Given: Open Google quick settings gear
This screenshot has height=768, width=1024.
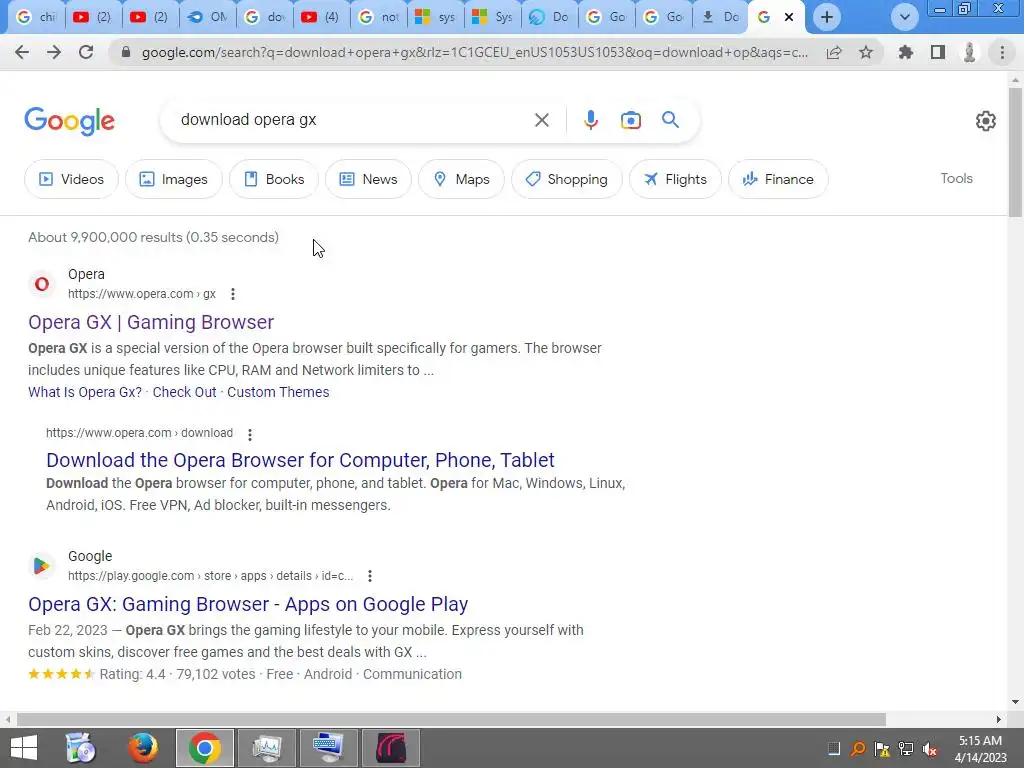Looking at the screenshot, I should pyautogui.click(x=985, y=121).
